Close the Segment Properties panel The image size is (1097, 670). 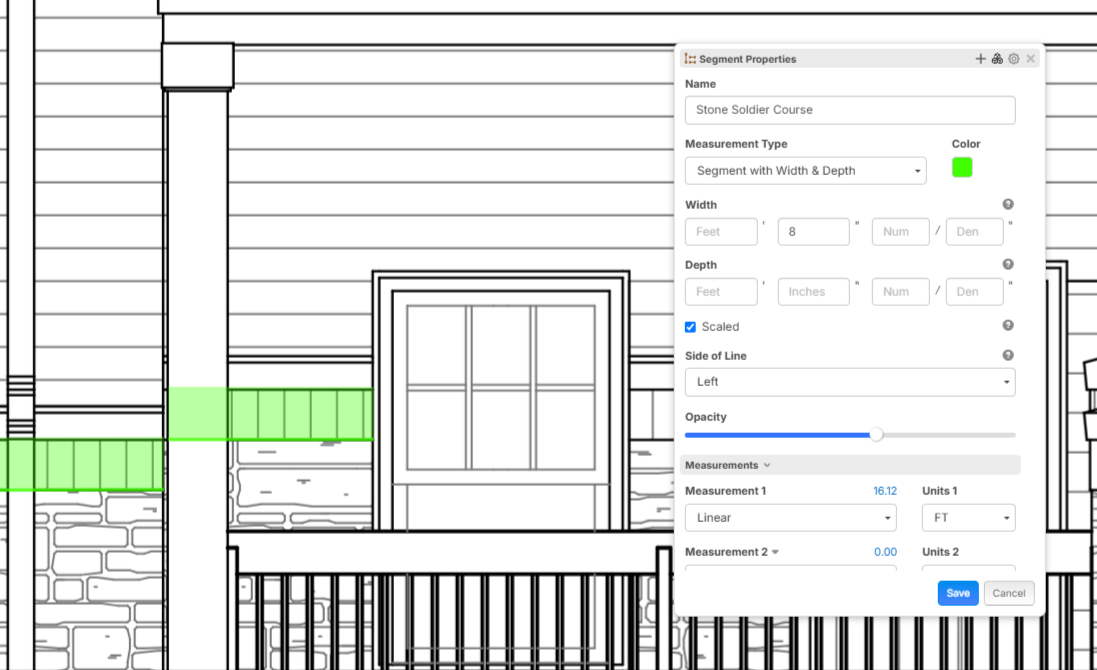click(x=1031, y=59)
